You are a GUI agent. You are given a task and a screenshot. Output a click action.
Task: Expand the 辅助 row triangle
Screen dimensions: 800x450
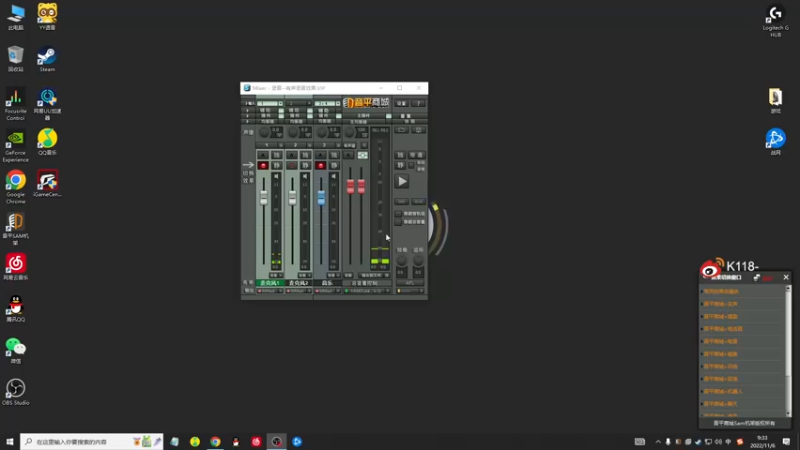(247, 111)
